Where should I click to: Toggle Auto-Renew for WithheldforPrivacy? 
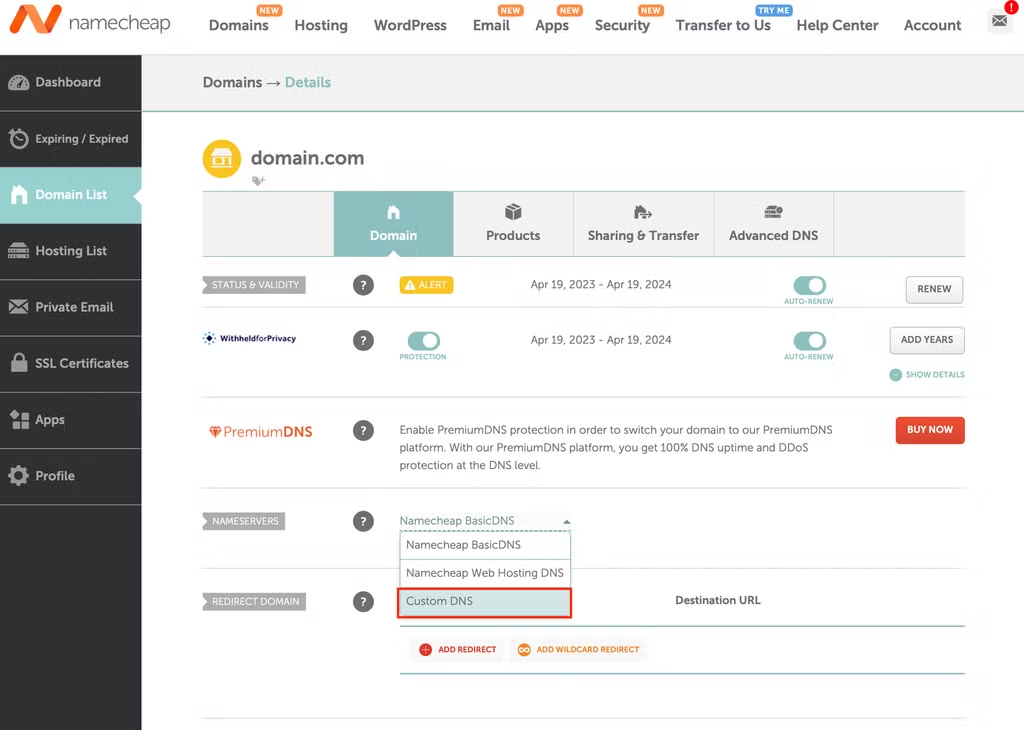coord(809,341)
